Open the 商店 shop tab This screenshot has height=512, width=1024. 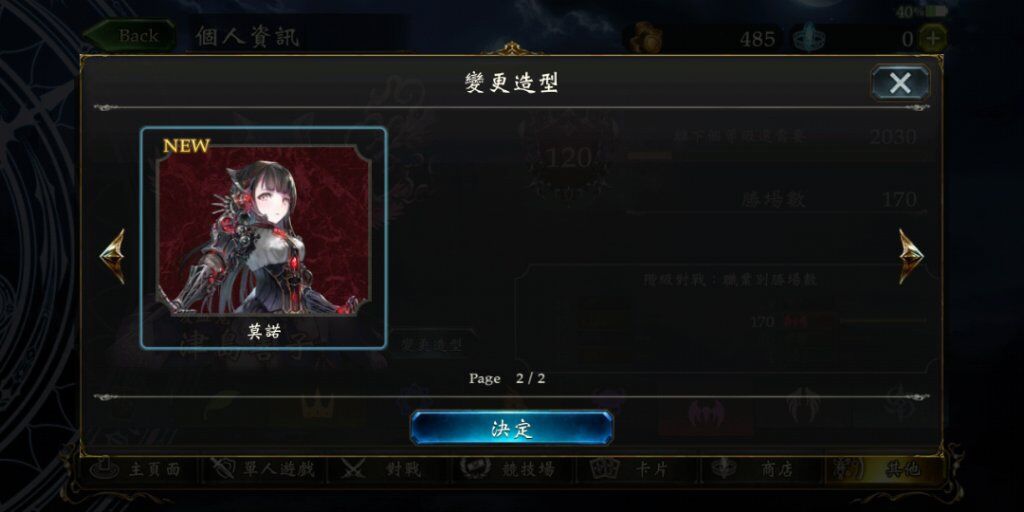coord(761,470)
